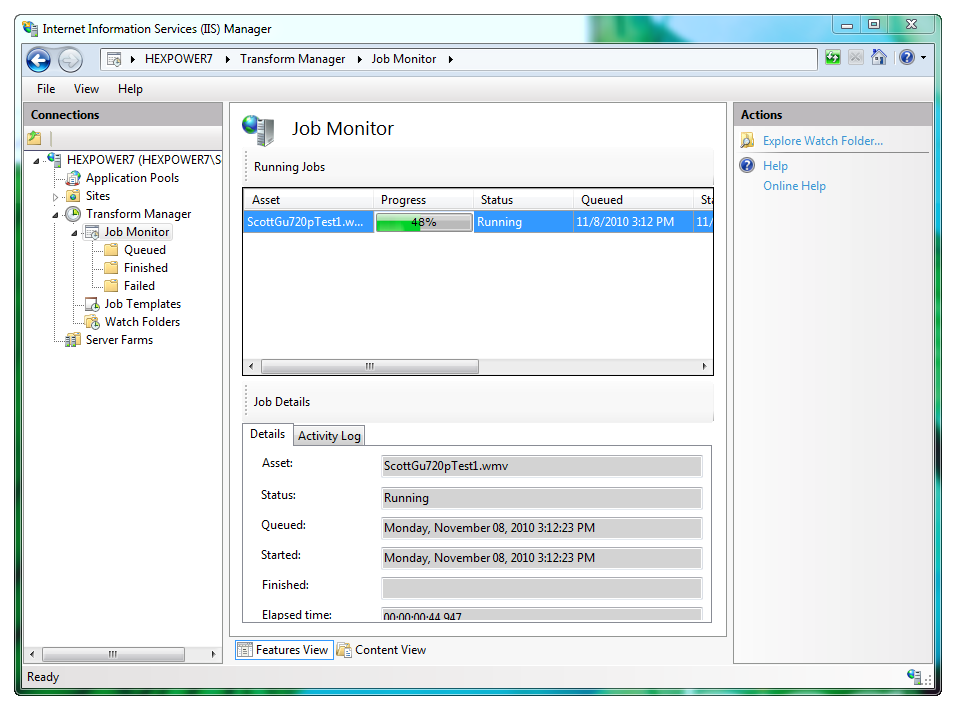Click Transform Manager in the breadcrumb
The width and height of the screenshot is (960, 714).
click(x=293, y=59)
